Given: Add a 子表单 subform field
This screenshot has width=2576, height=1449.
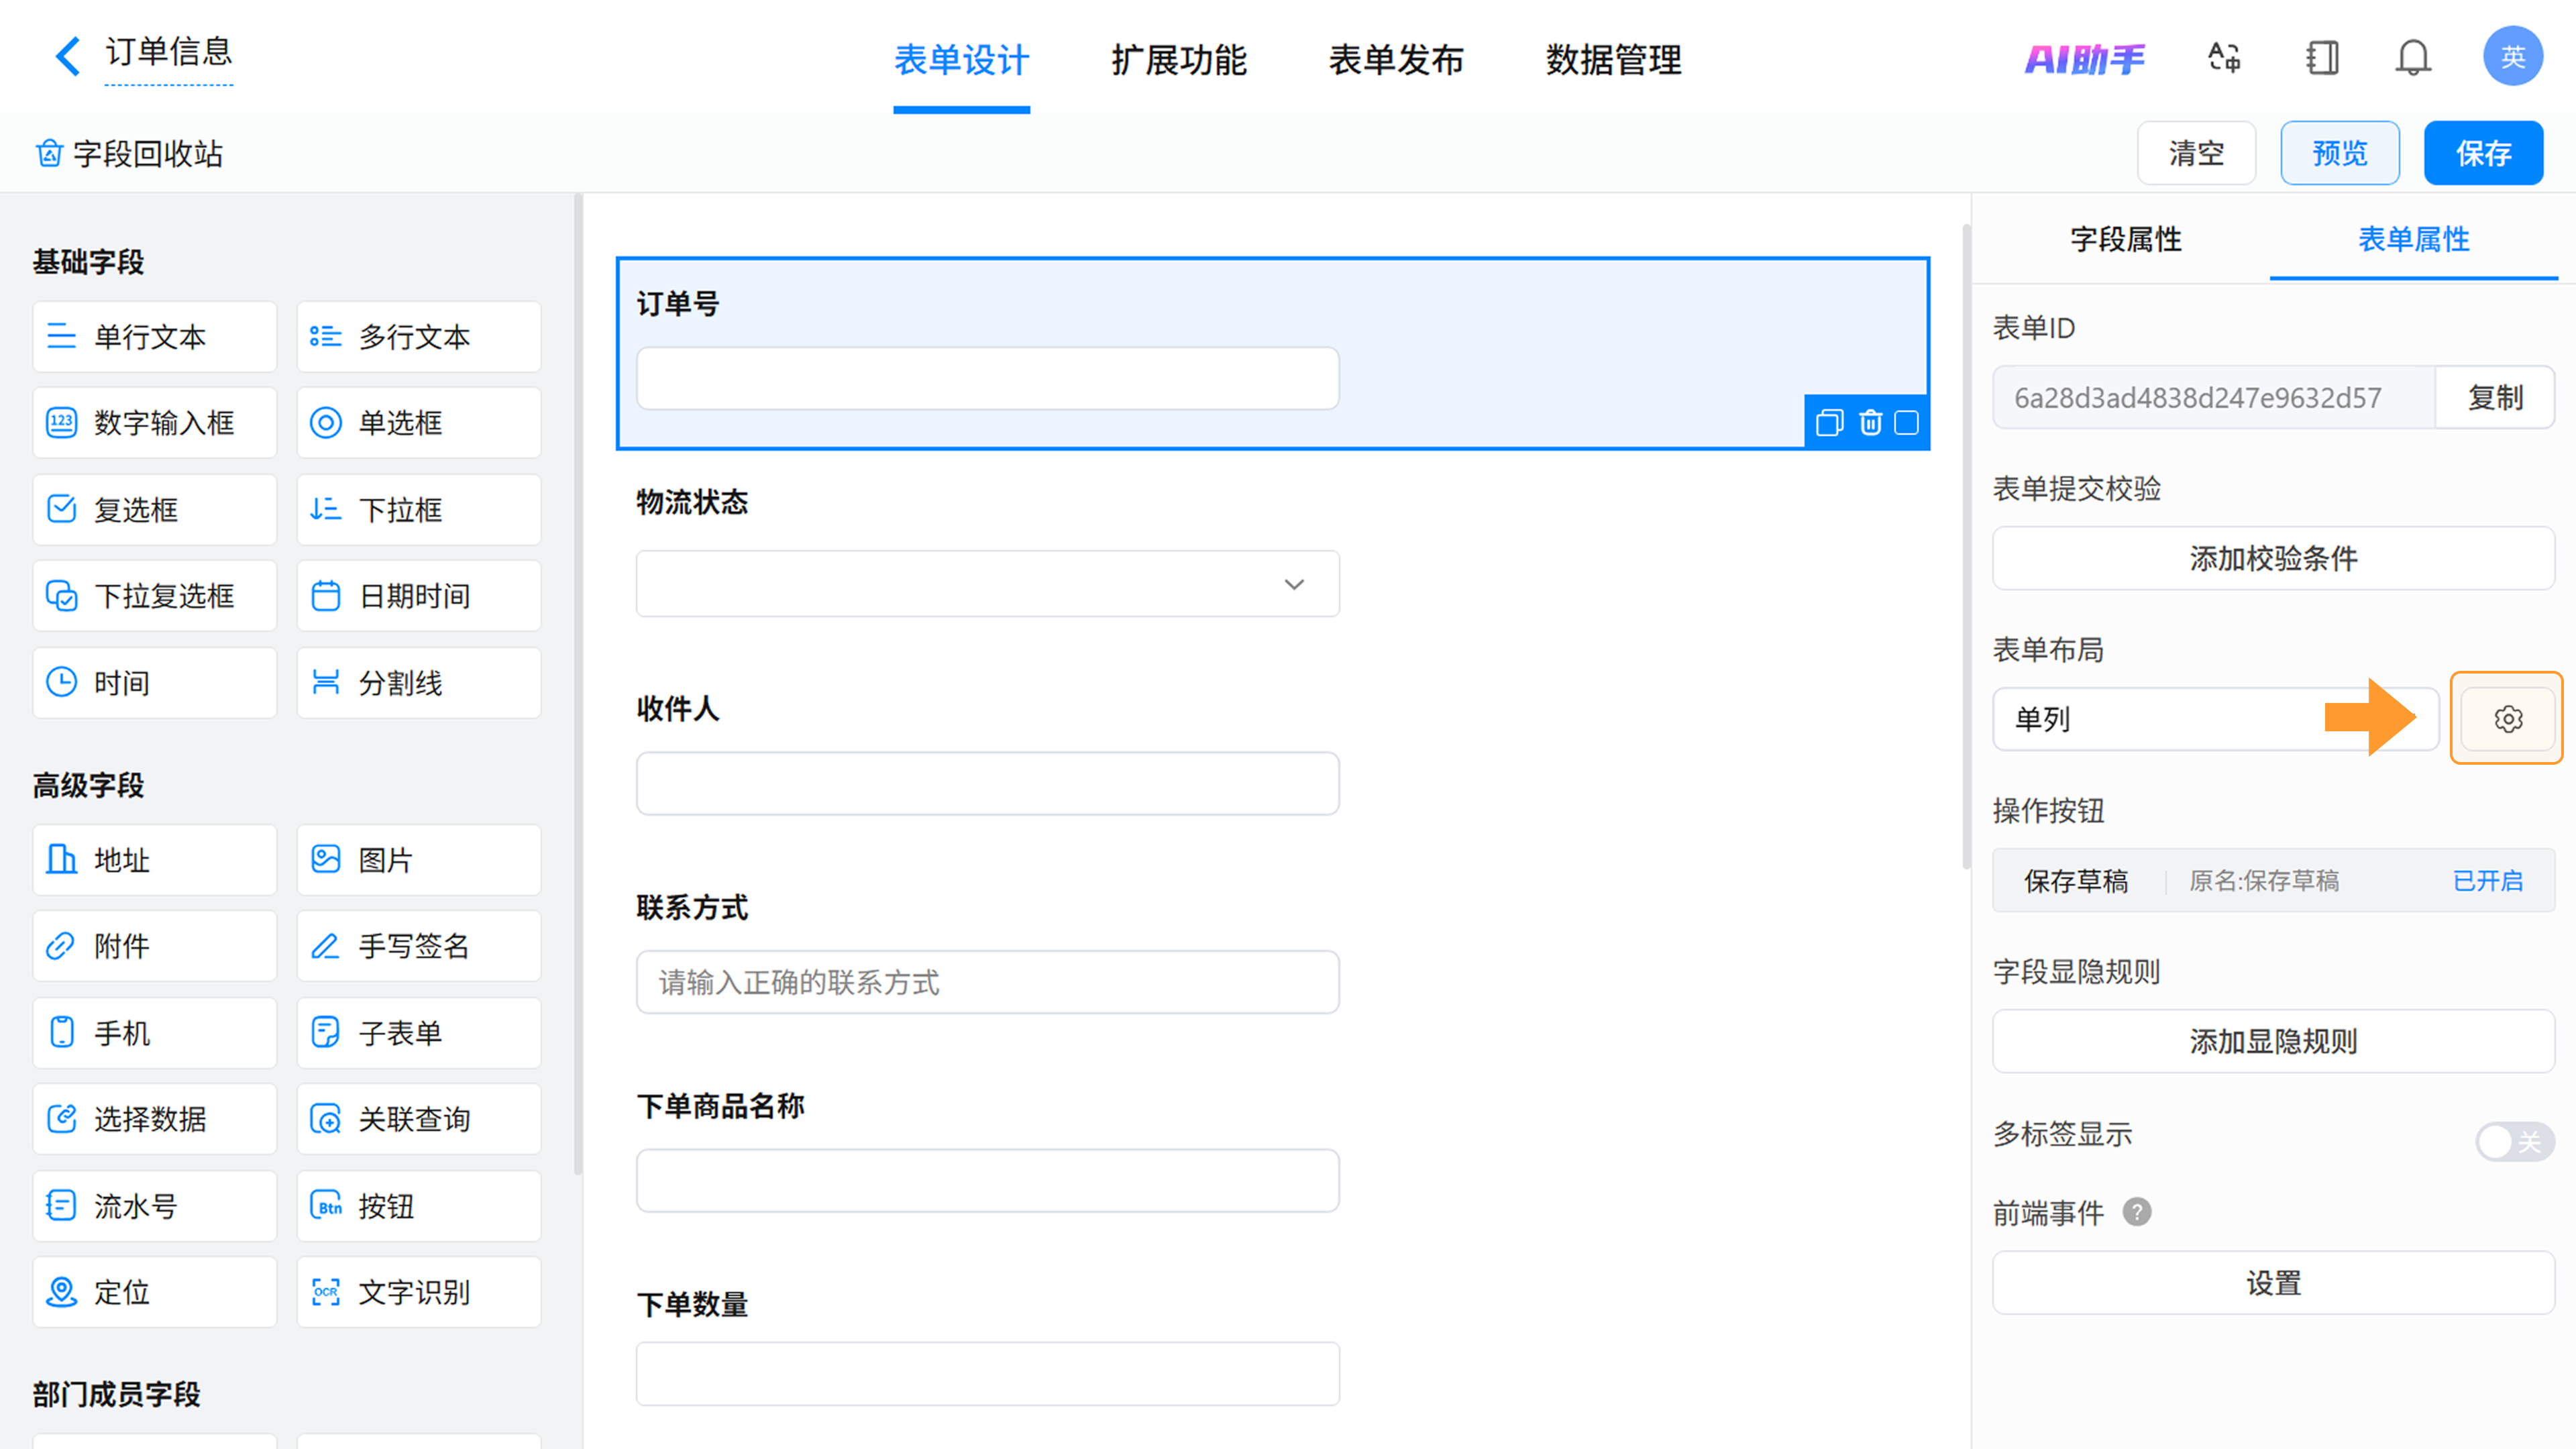Looking at the screenshot, I should [419, 1033].
